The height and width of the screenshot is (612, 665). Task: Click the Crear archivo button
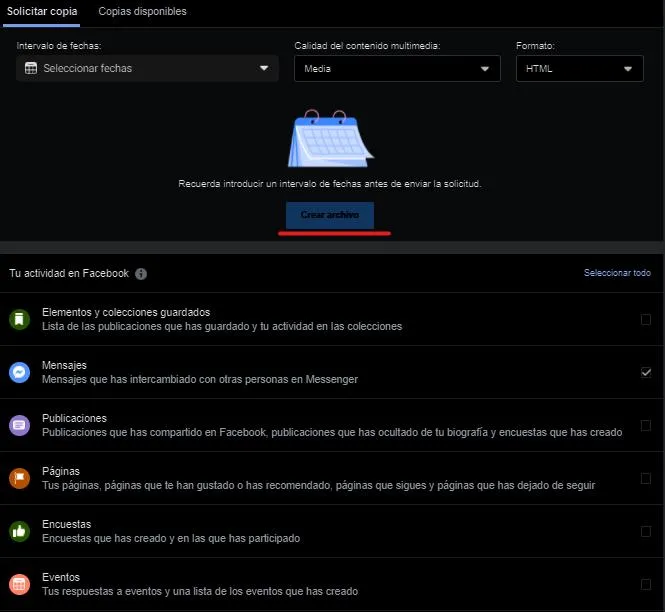330,215
